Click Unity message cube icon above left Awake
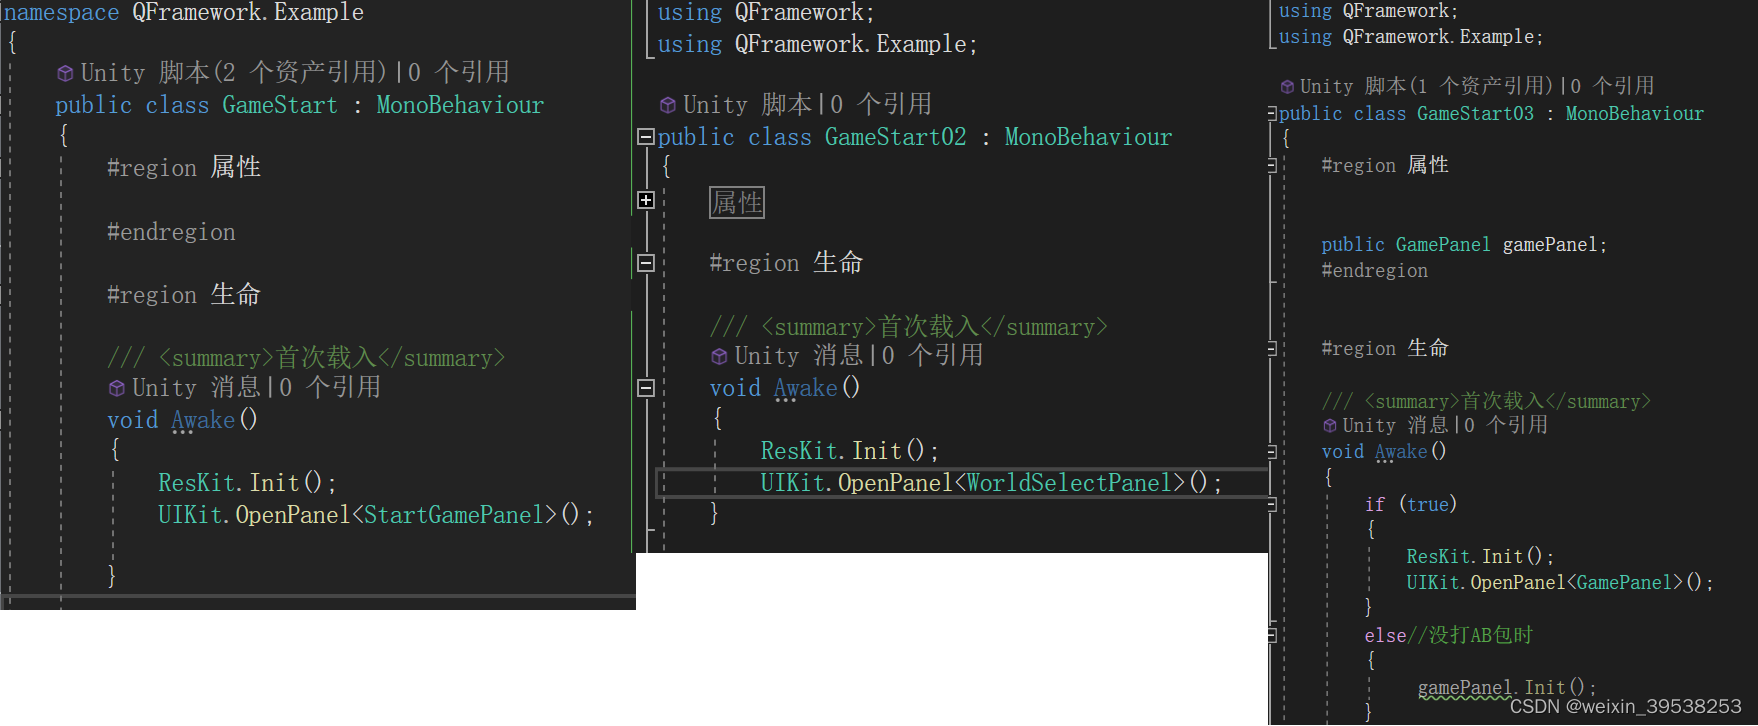This screenshot has width=1758, height=726. point(116,388)
